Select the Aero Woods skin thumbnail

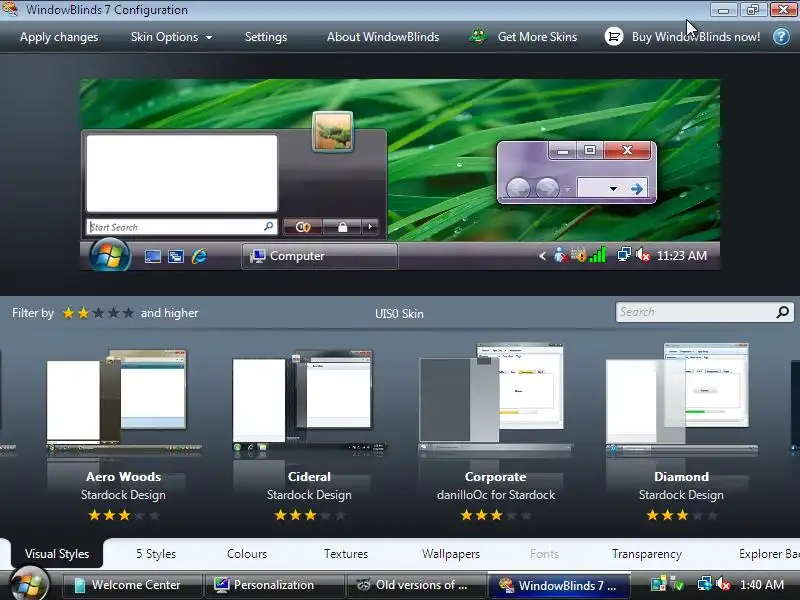coord(123,402)
